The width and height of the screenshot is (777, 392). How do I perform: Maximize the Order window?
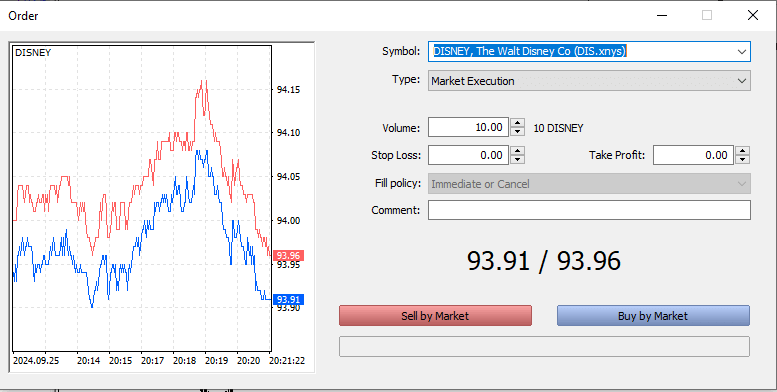coord(707,15)
